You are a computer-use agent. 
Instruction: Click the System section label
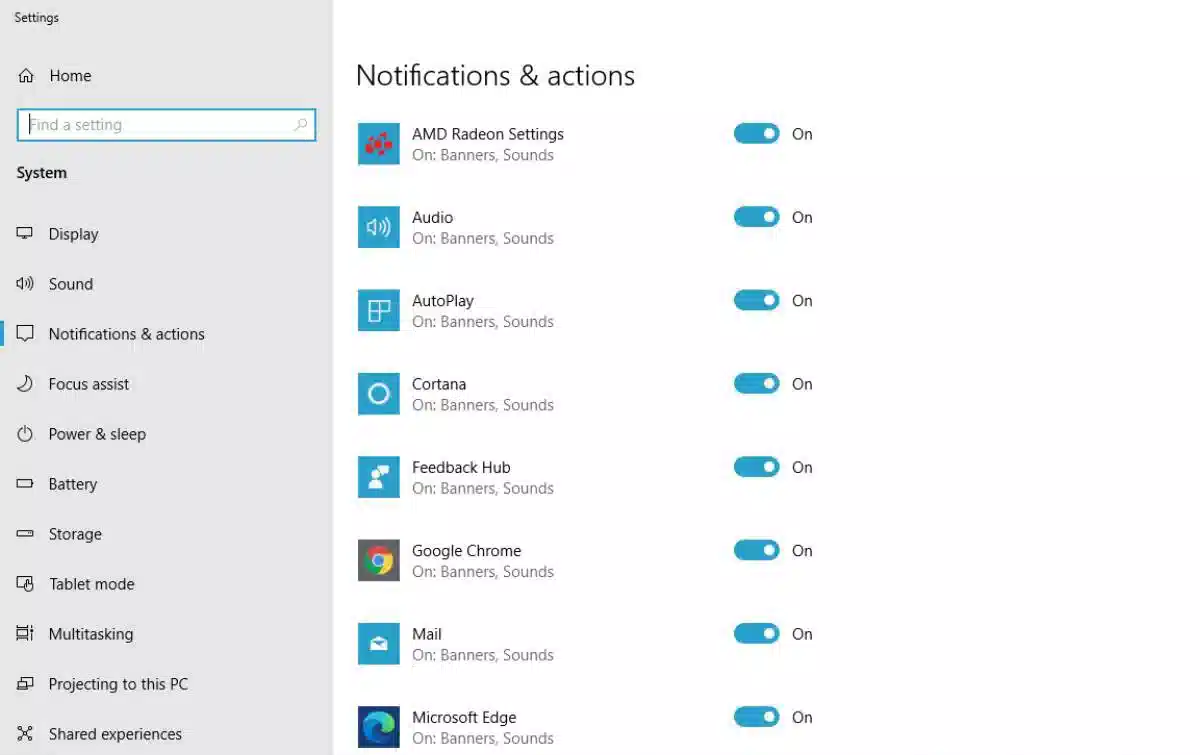coord(42,173)
